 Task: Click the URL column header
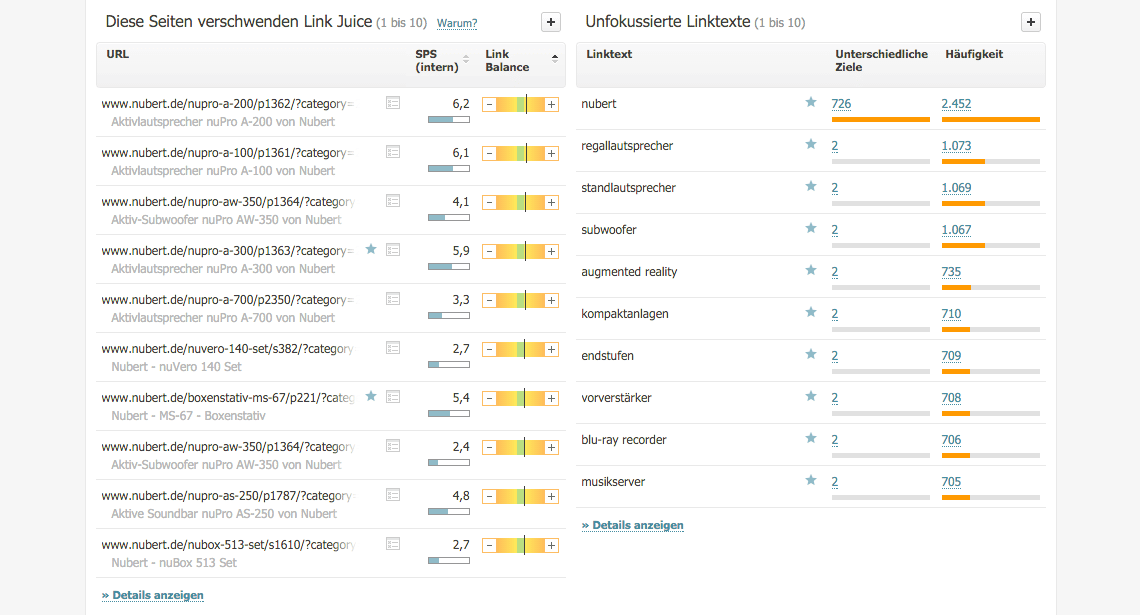coord(118,55)
